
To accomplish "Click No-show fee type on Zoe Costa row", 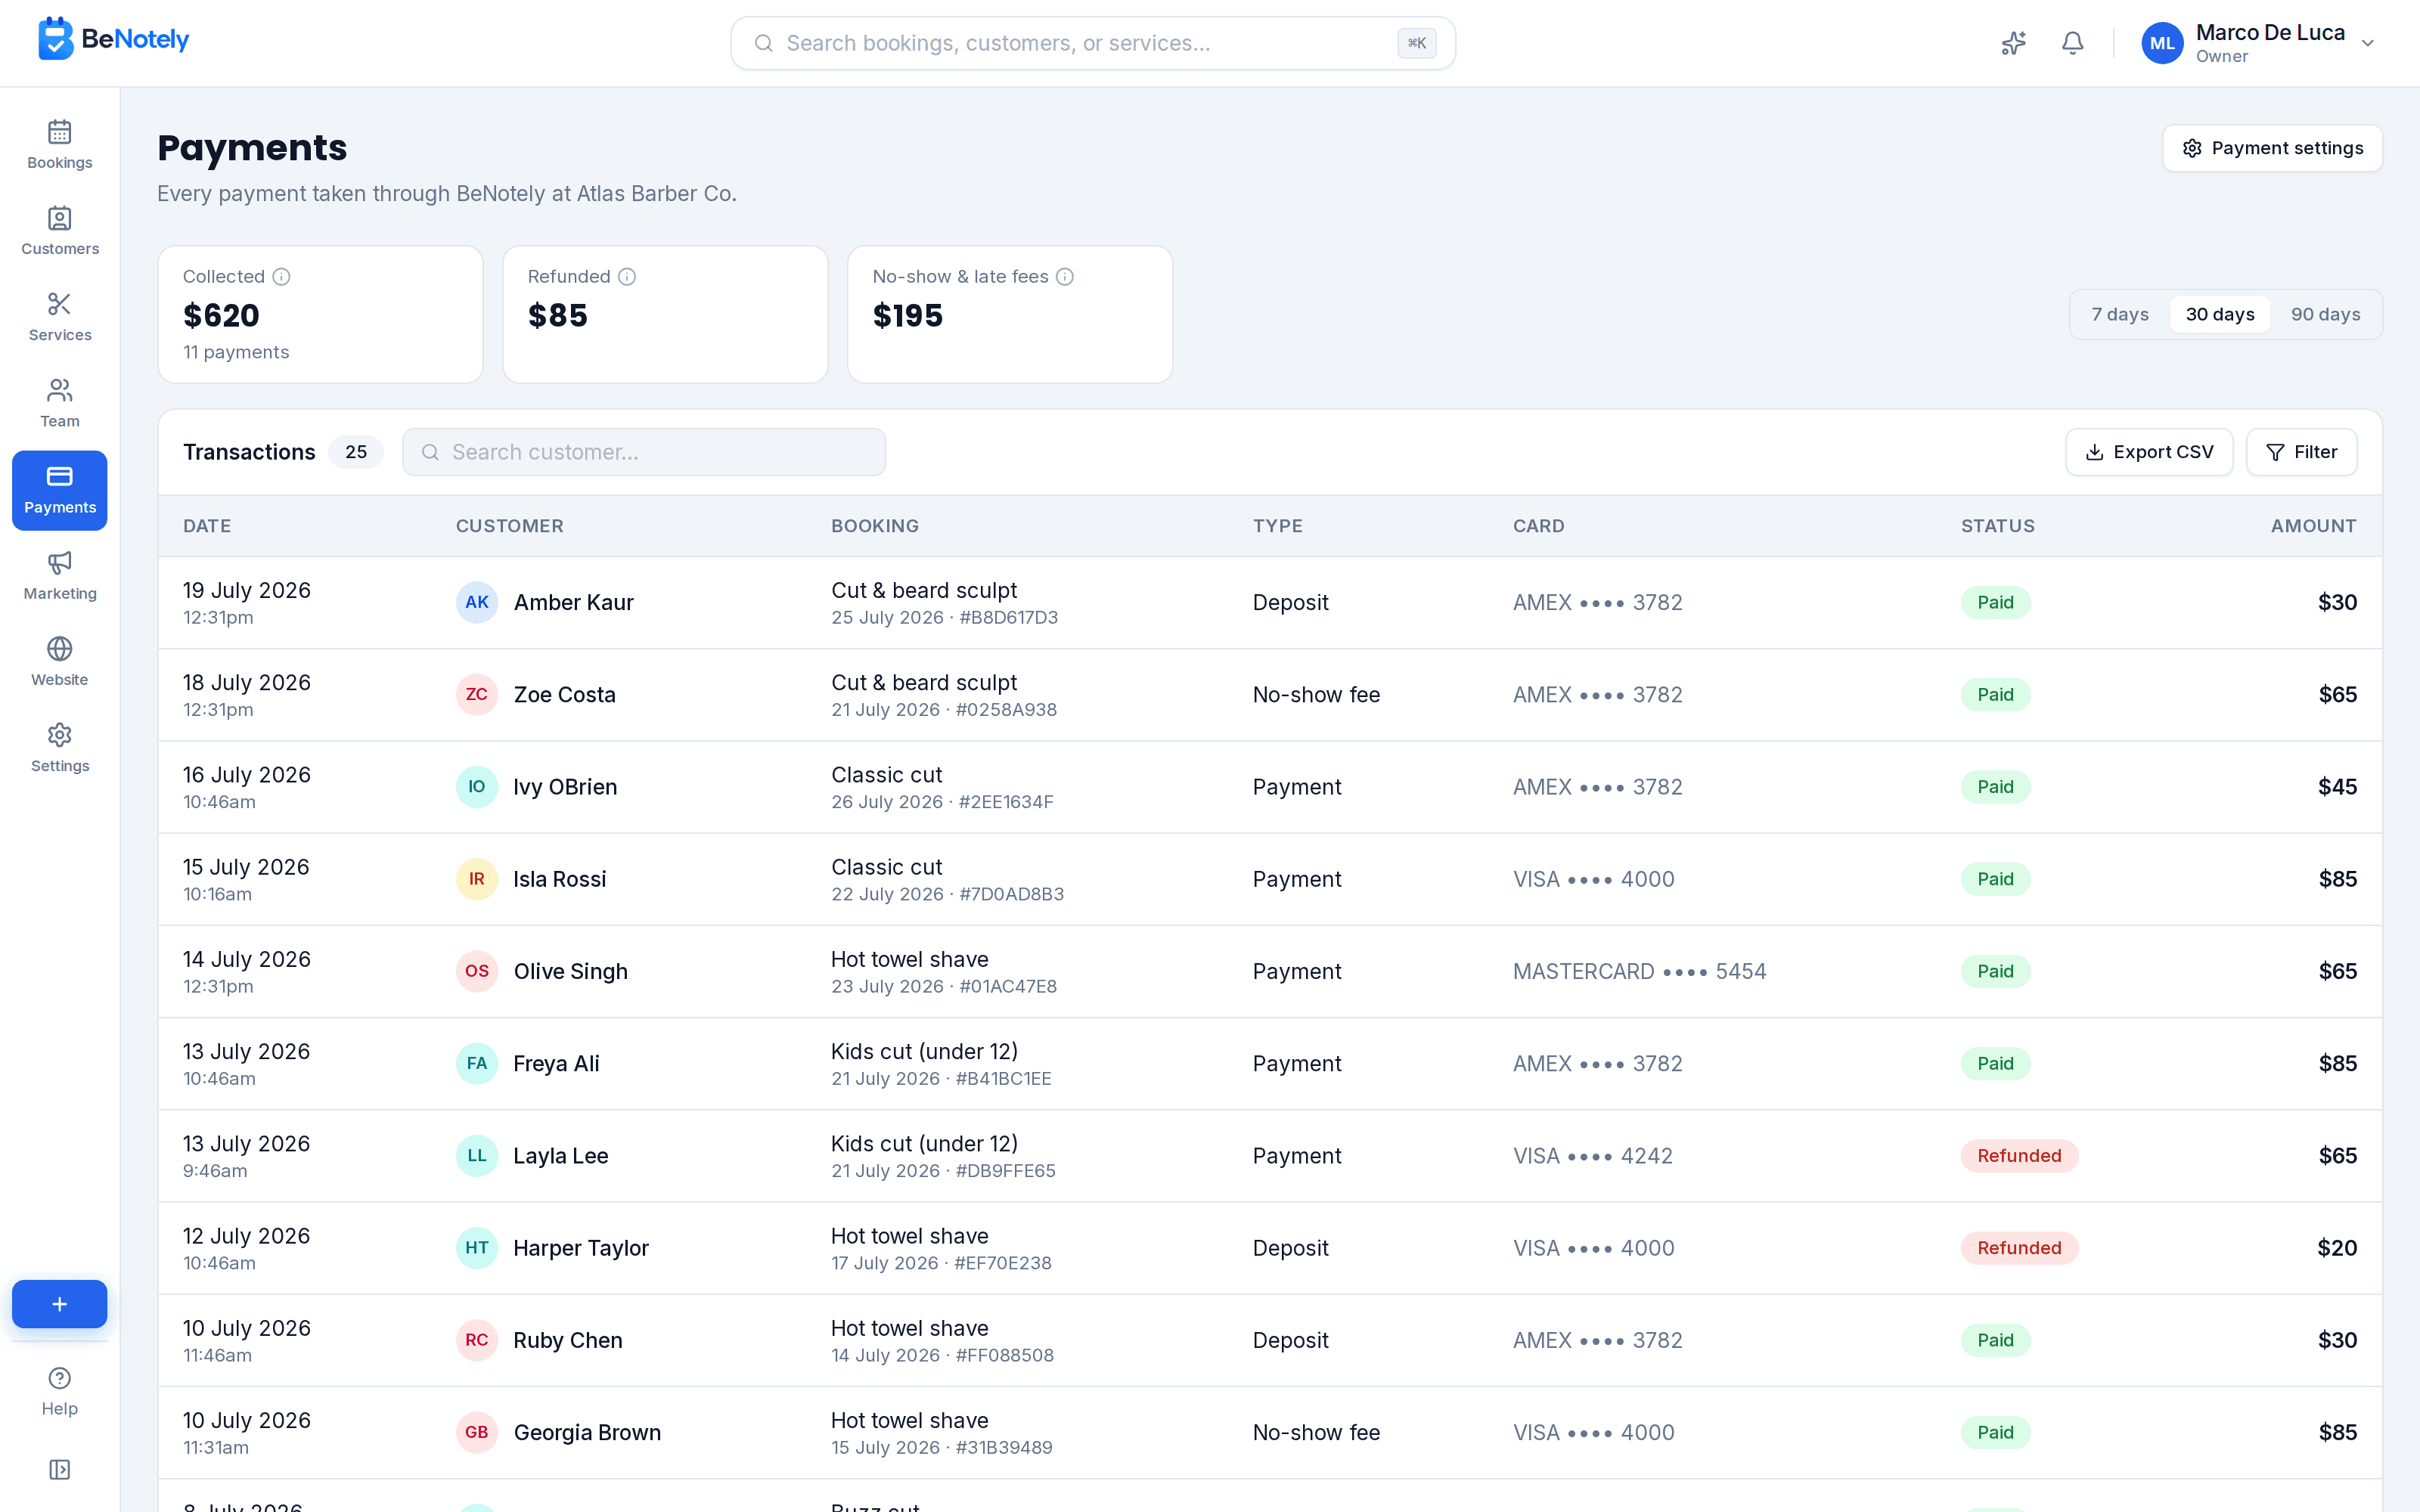I will (x=1316, y=694).
